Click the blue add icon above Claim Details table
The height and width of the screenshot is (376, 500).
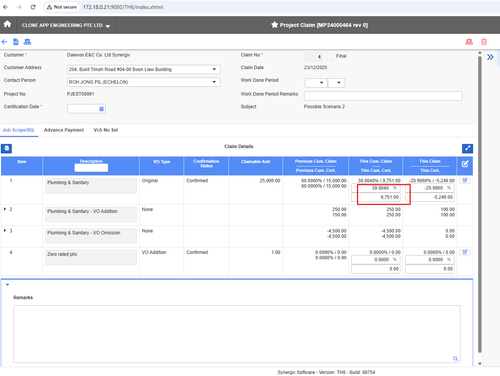coord(6,148)
